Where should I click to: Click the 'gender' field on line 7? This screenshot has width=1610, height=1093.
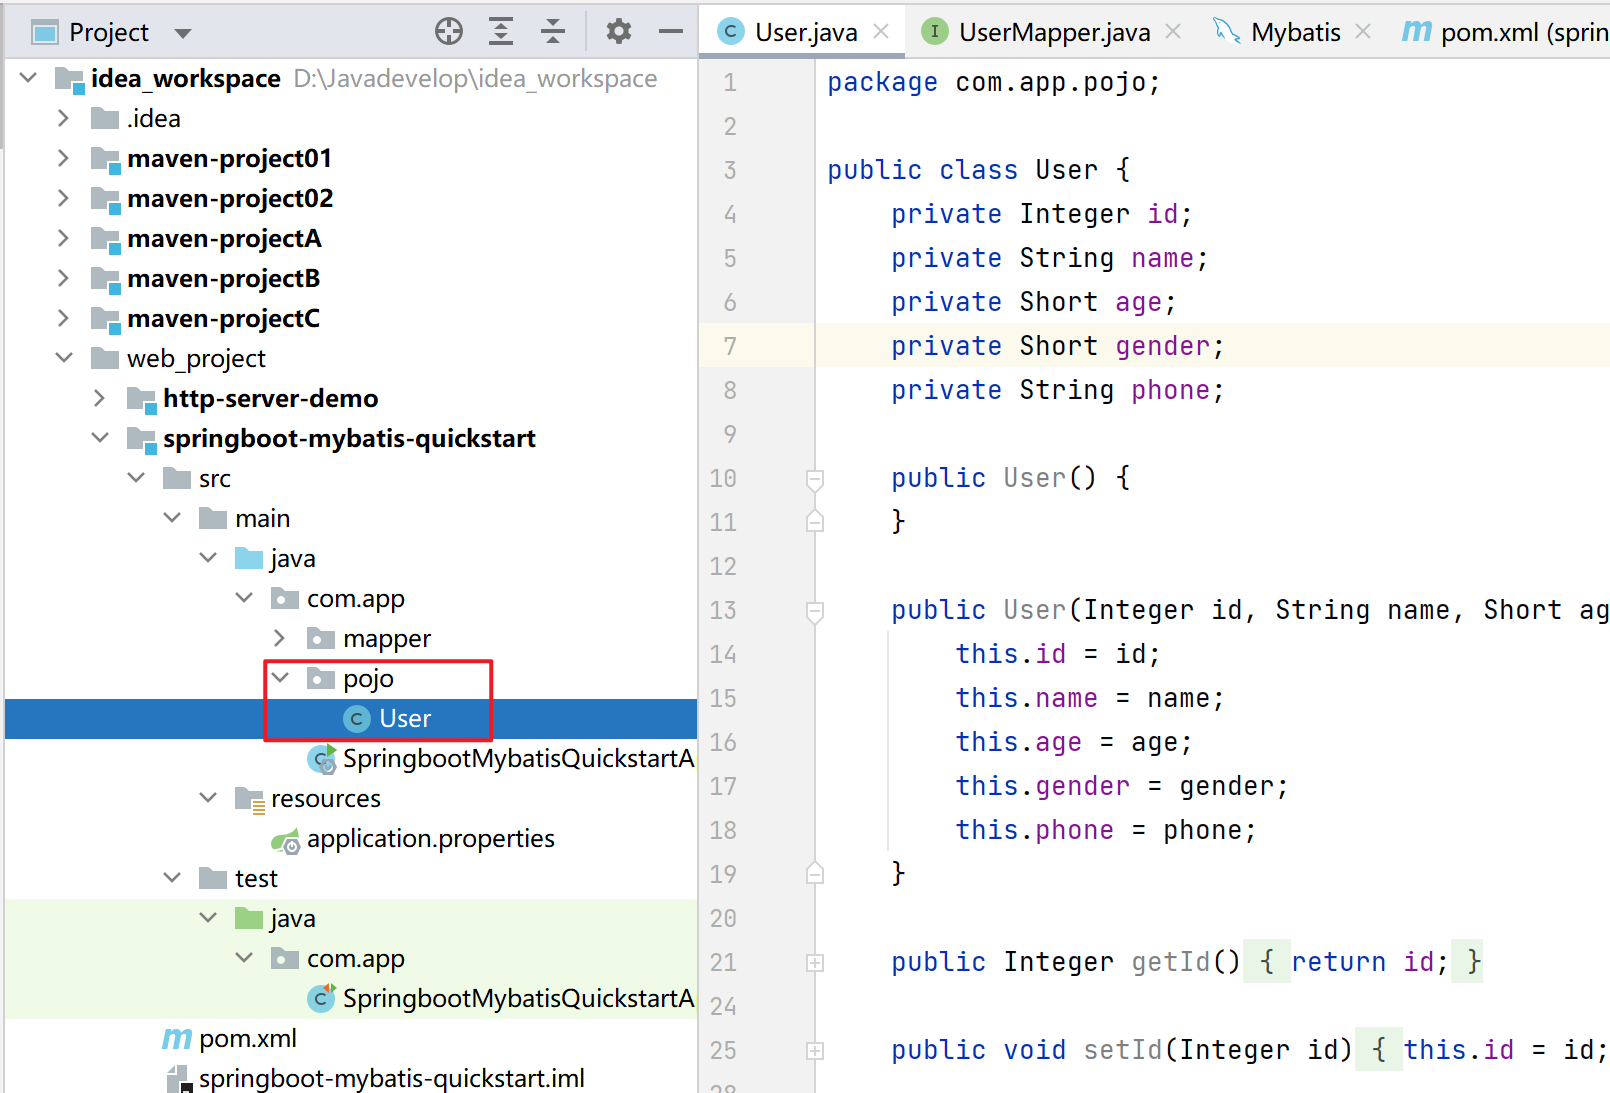pyautogui.click(x=1162, y=346)
